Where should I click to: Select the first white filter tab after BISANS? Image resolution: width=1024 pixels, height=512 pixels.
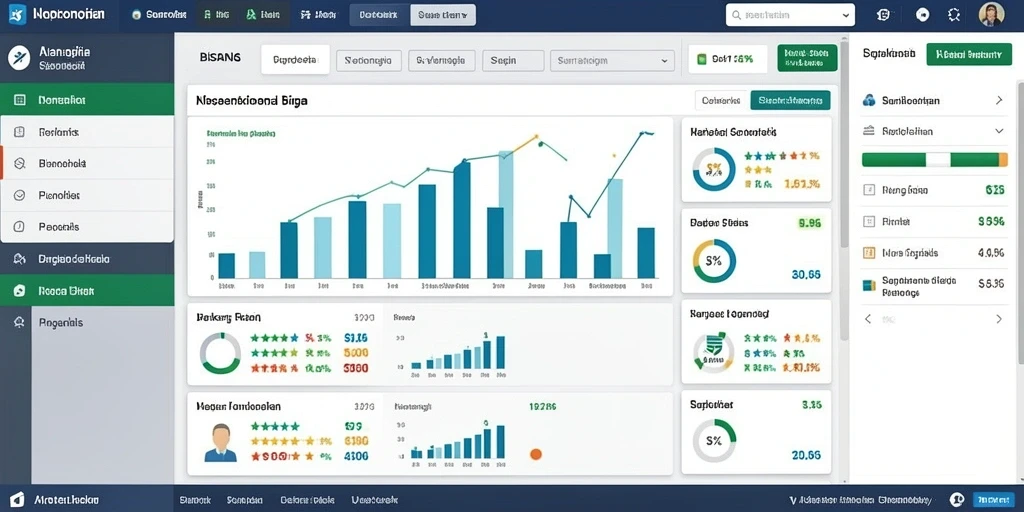[295, 59]
